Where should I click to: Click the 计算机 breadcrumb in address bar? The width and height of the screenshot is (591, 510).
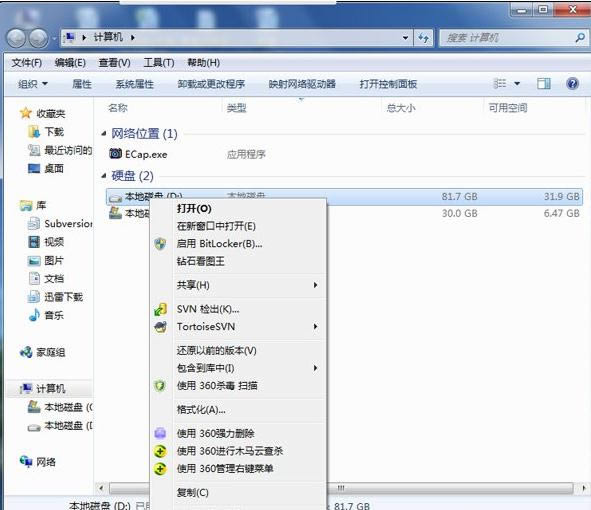(108, 37)
